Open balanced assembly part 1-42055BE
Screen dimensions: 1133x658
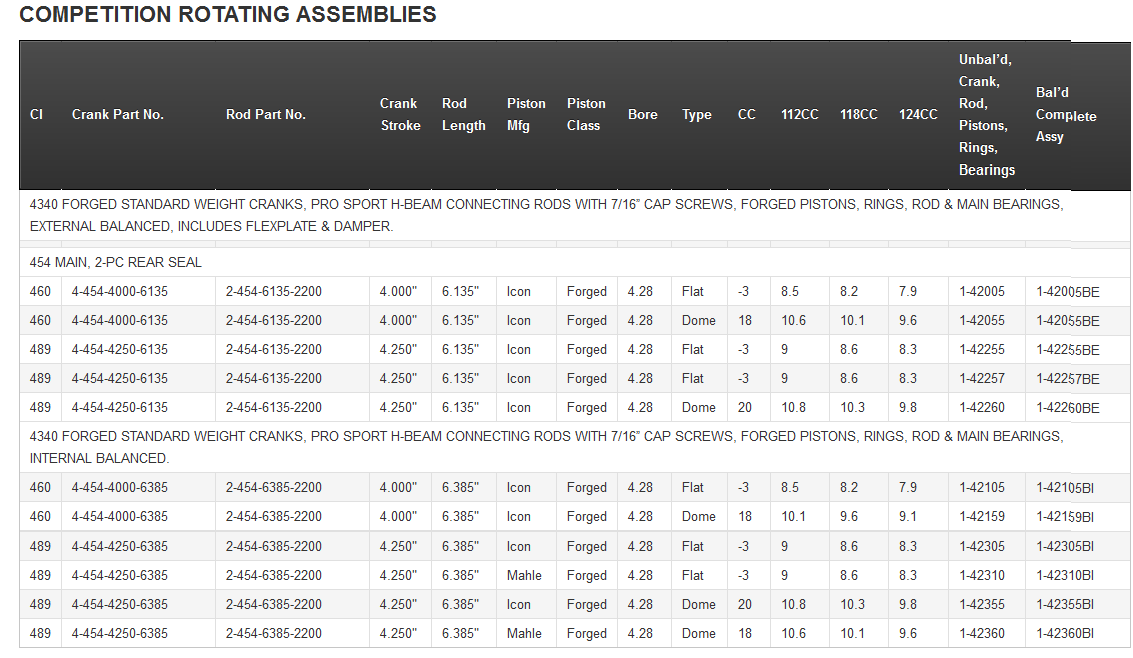1067,321
